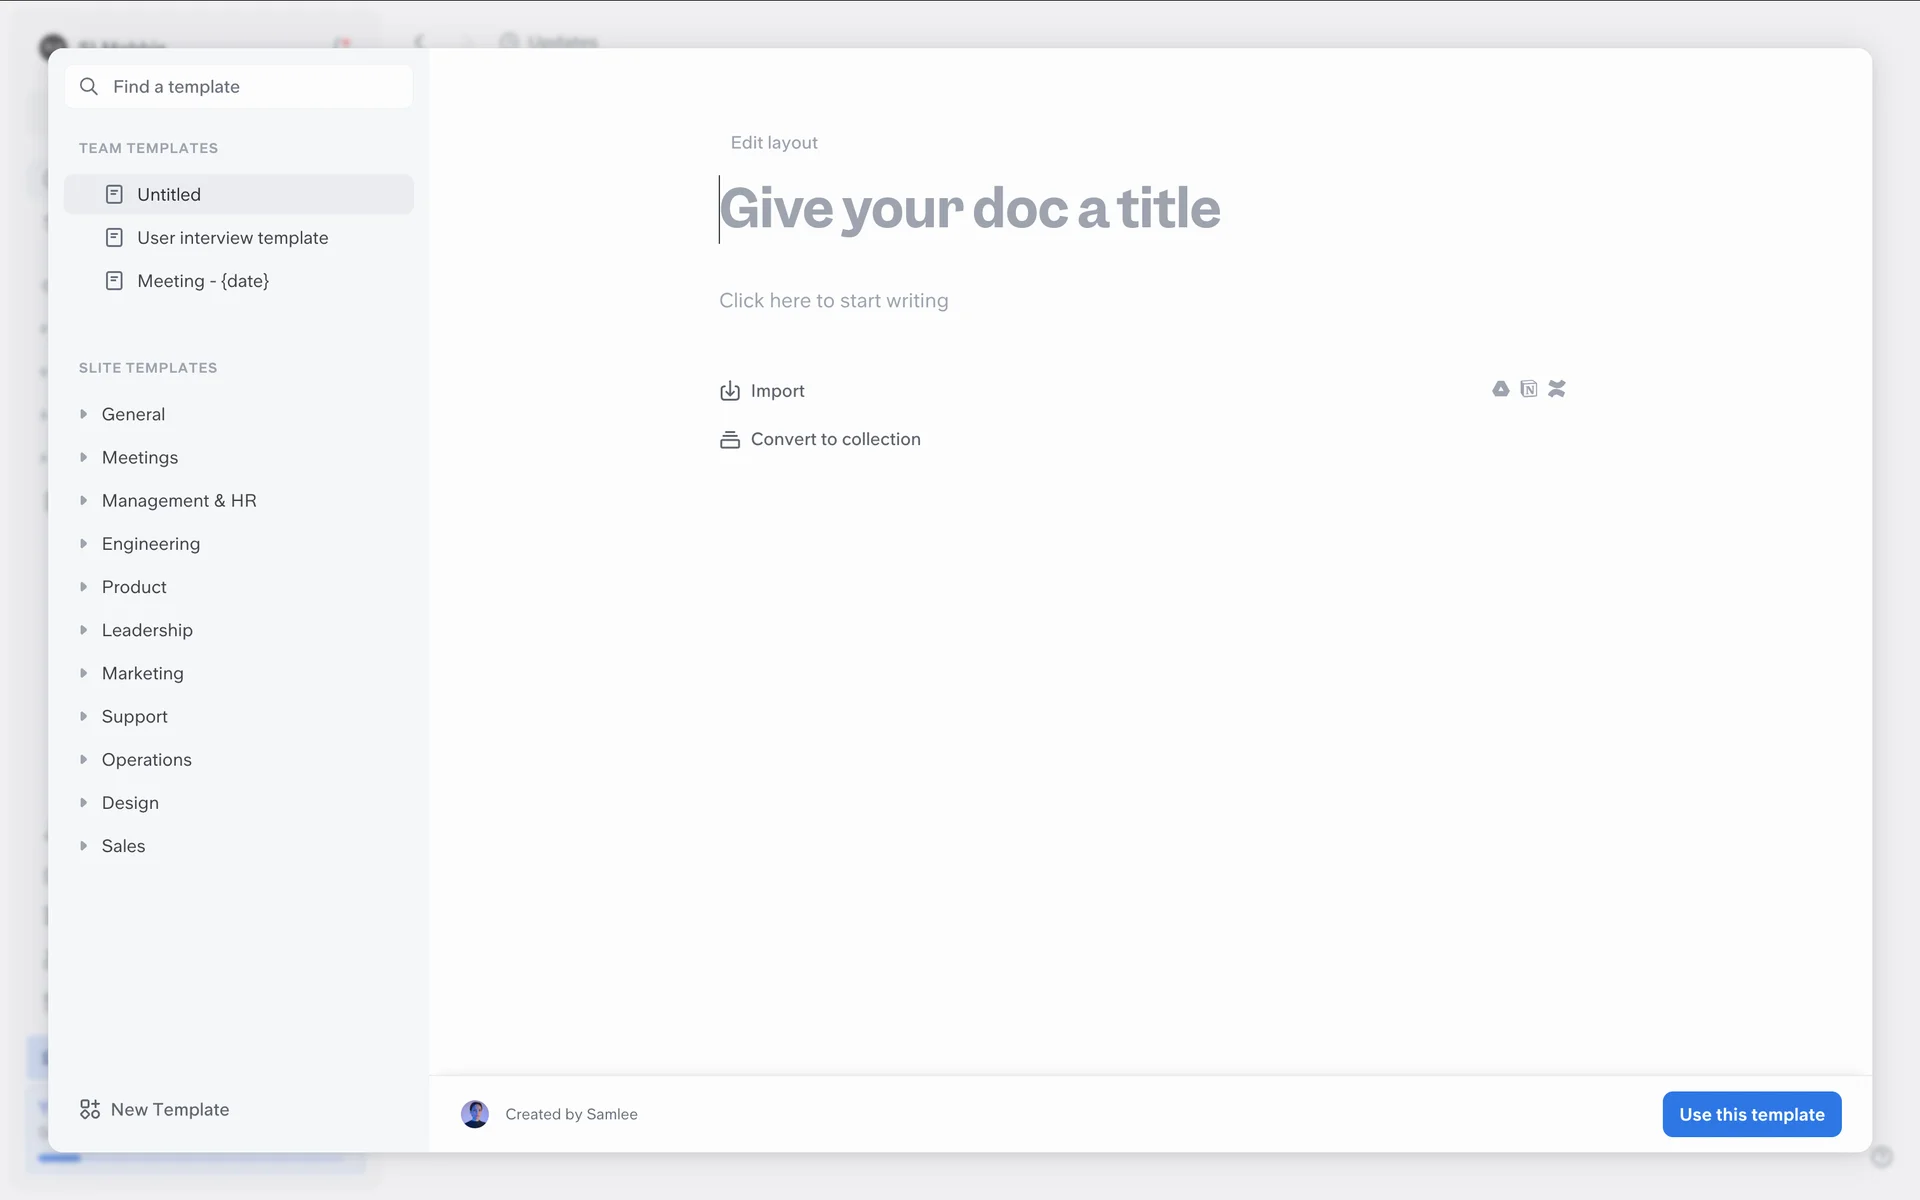The width and height of the screenshot is (1920, 1200).
Task: Click the New Template plus icon
Action: (x=90, y=1109)
